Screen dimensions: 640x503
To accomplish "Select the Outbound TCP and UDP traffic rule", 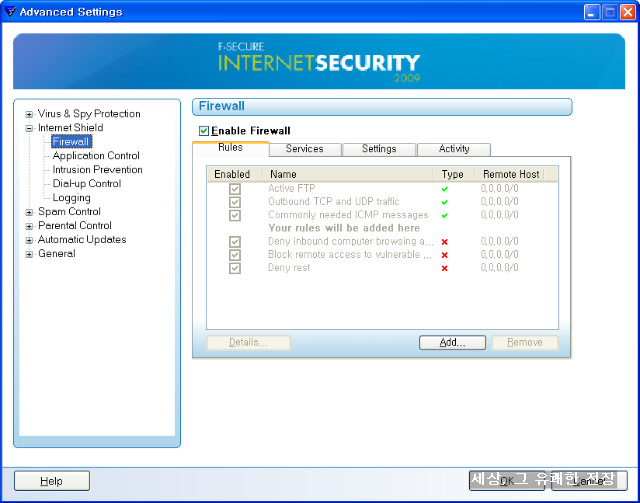I will coord(333,201).
